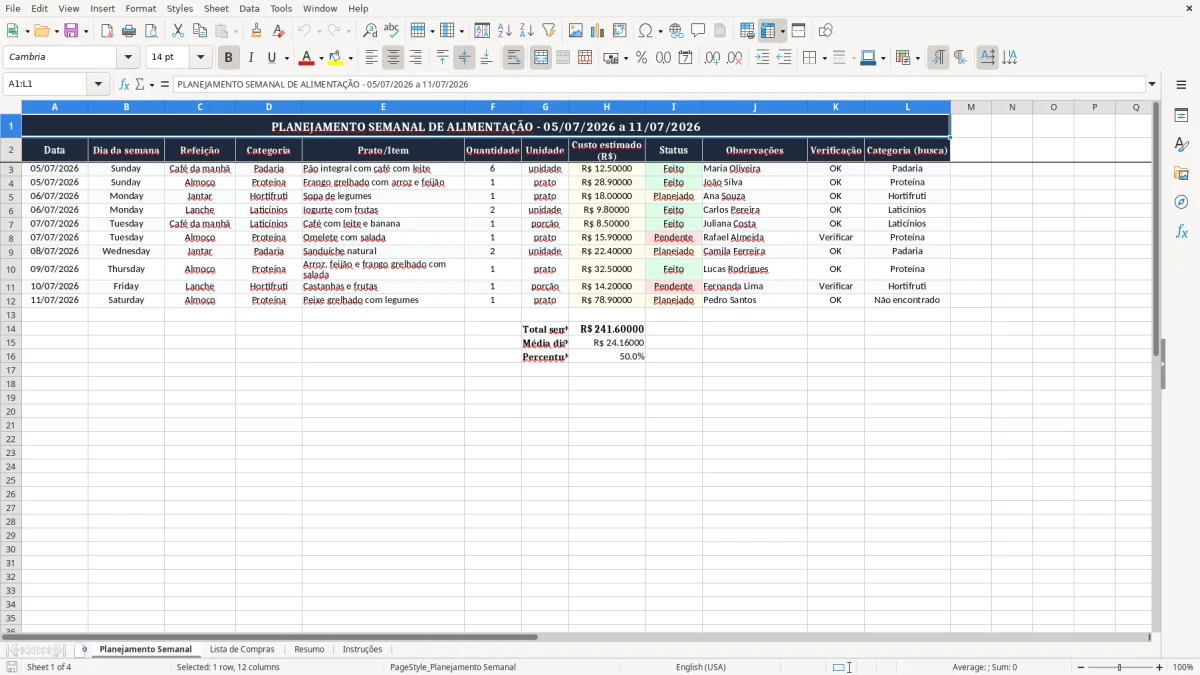
Task: Insert a comment with the speech-bubble icon
Action: point(698,31)
